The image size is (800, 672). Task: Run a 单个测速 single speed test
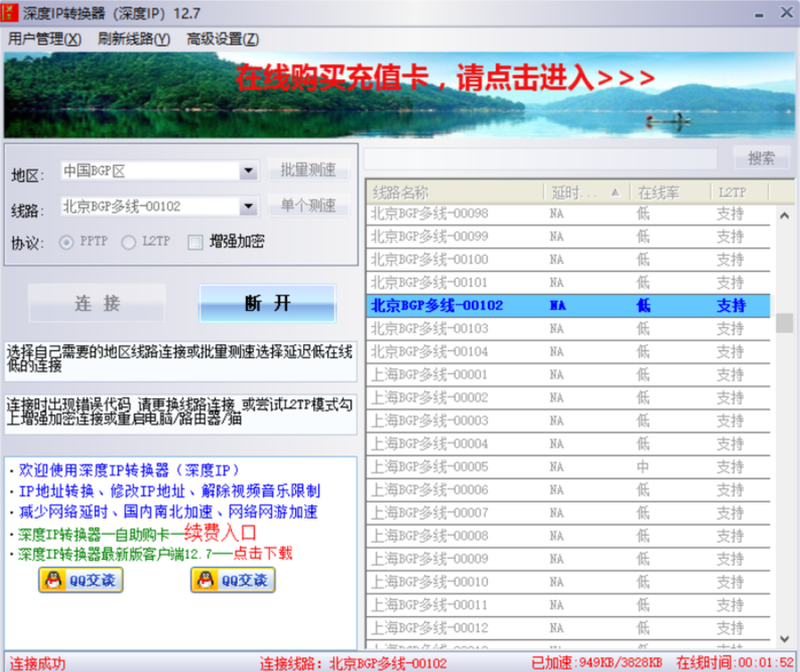click(310, 206)
